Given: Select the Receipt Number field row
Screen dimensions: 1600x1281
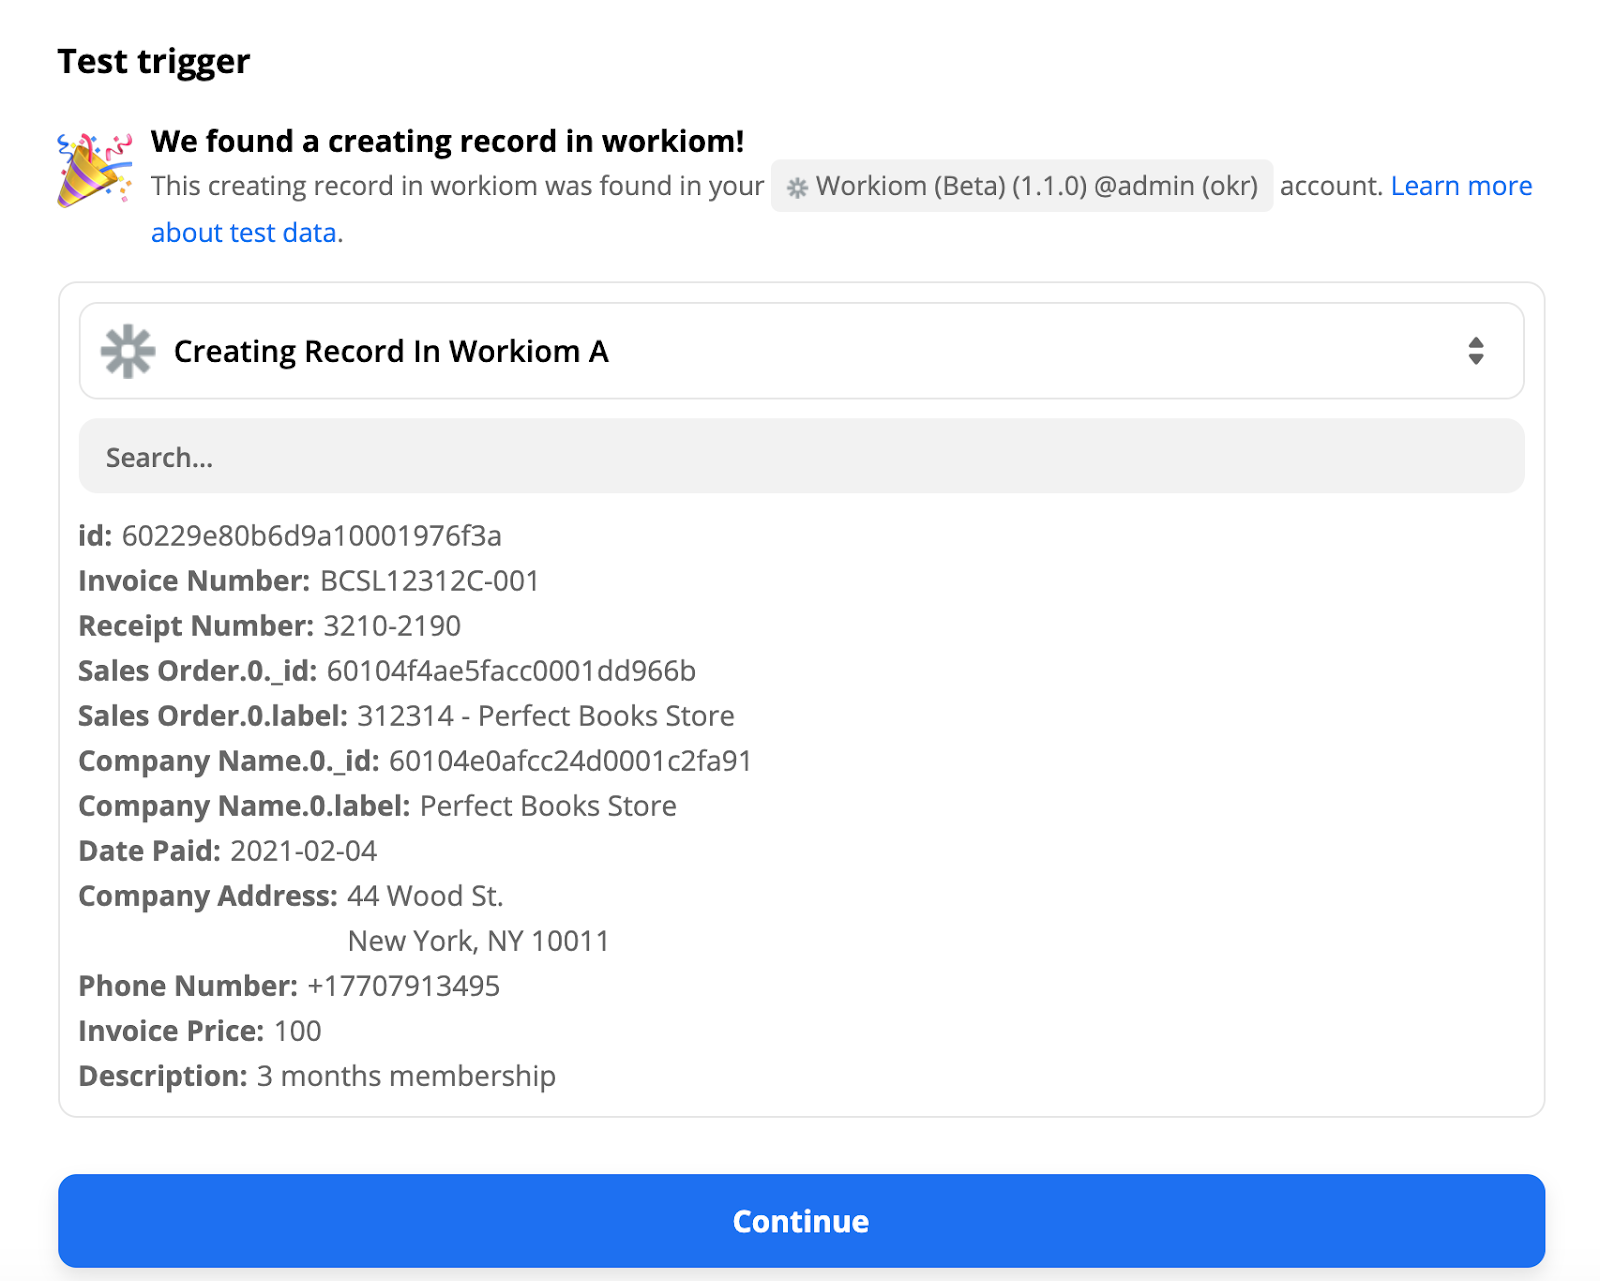Looking at the screenshot, I should 270,626.
